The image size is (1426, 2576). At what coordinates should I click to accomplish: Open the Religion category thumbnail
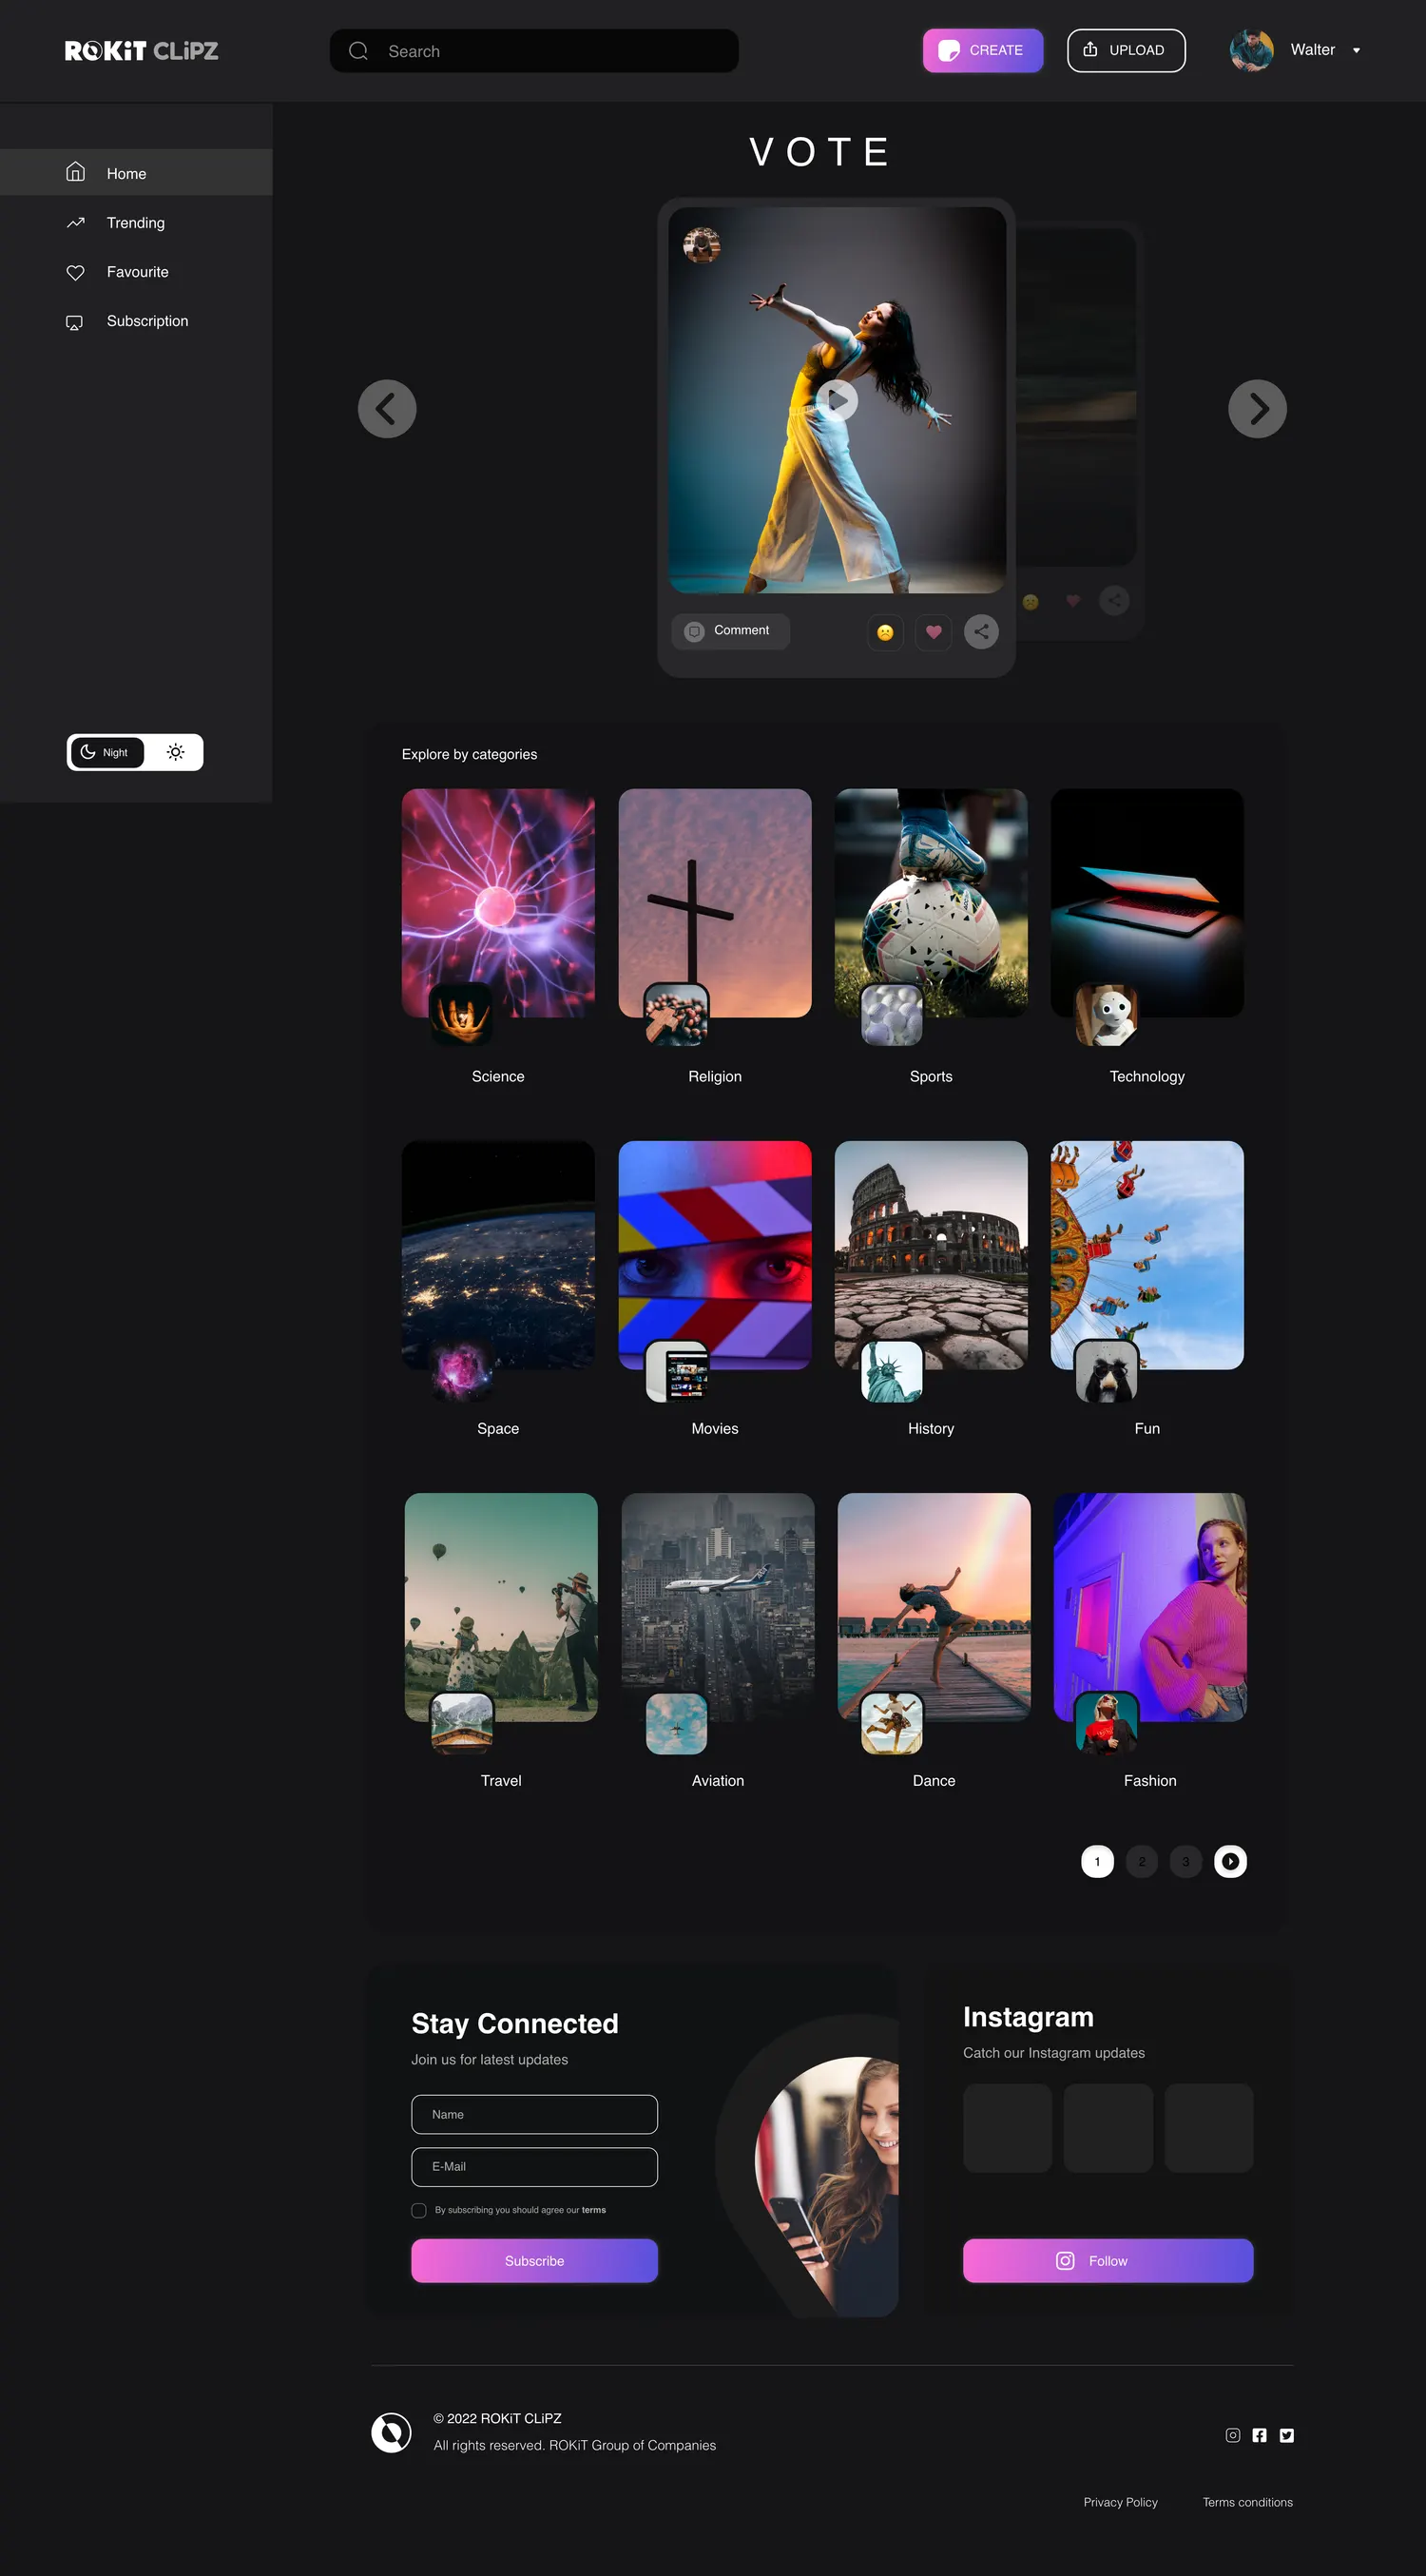point(715,902)
